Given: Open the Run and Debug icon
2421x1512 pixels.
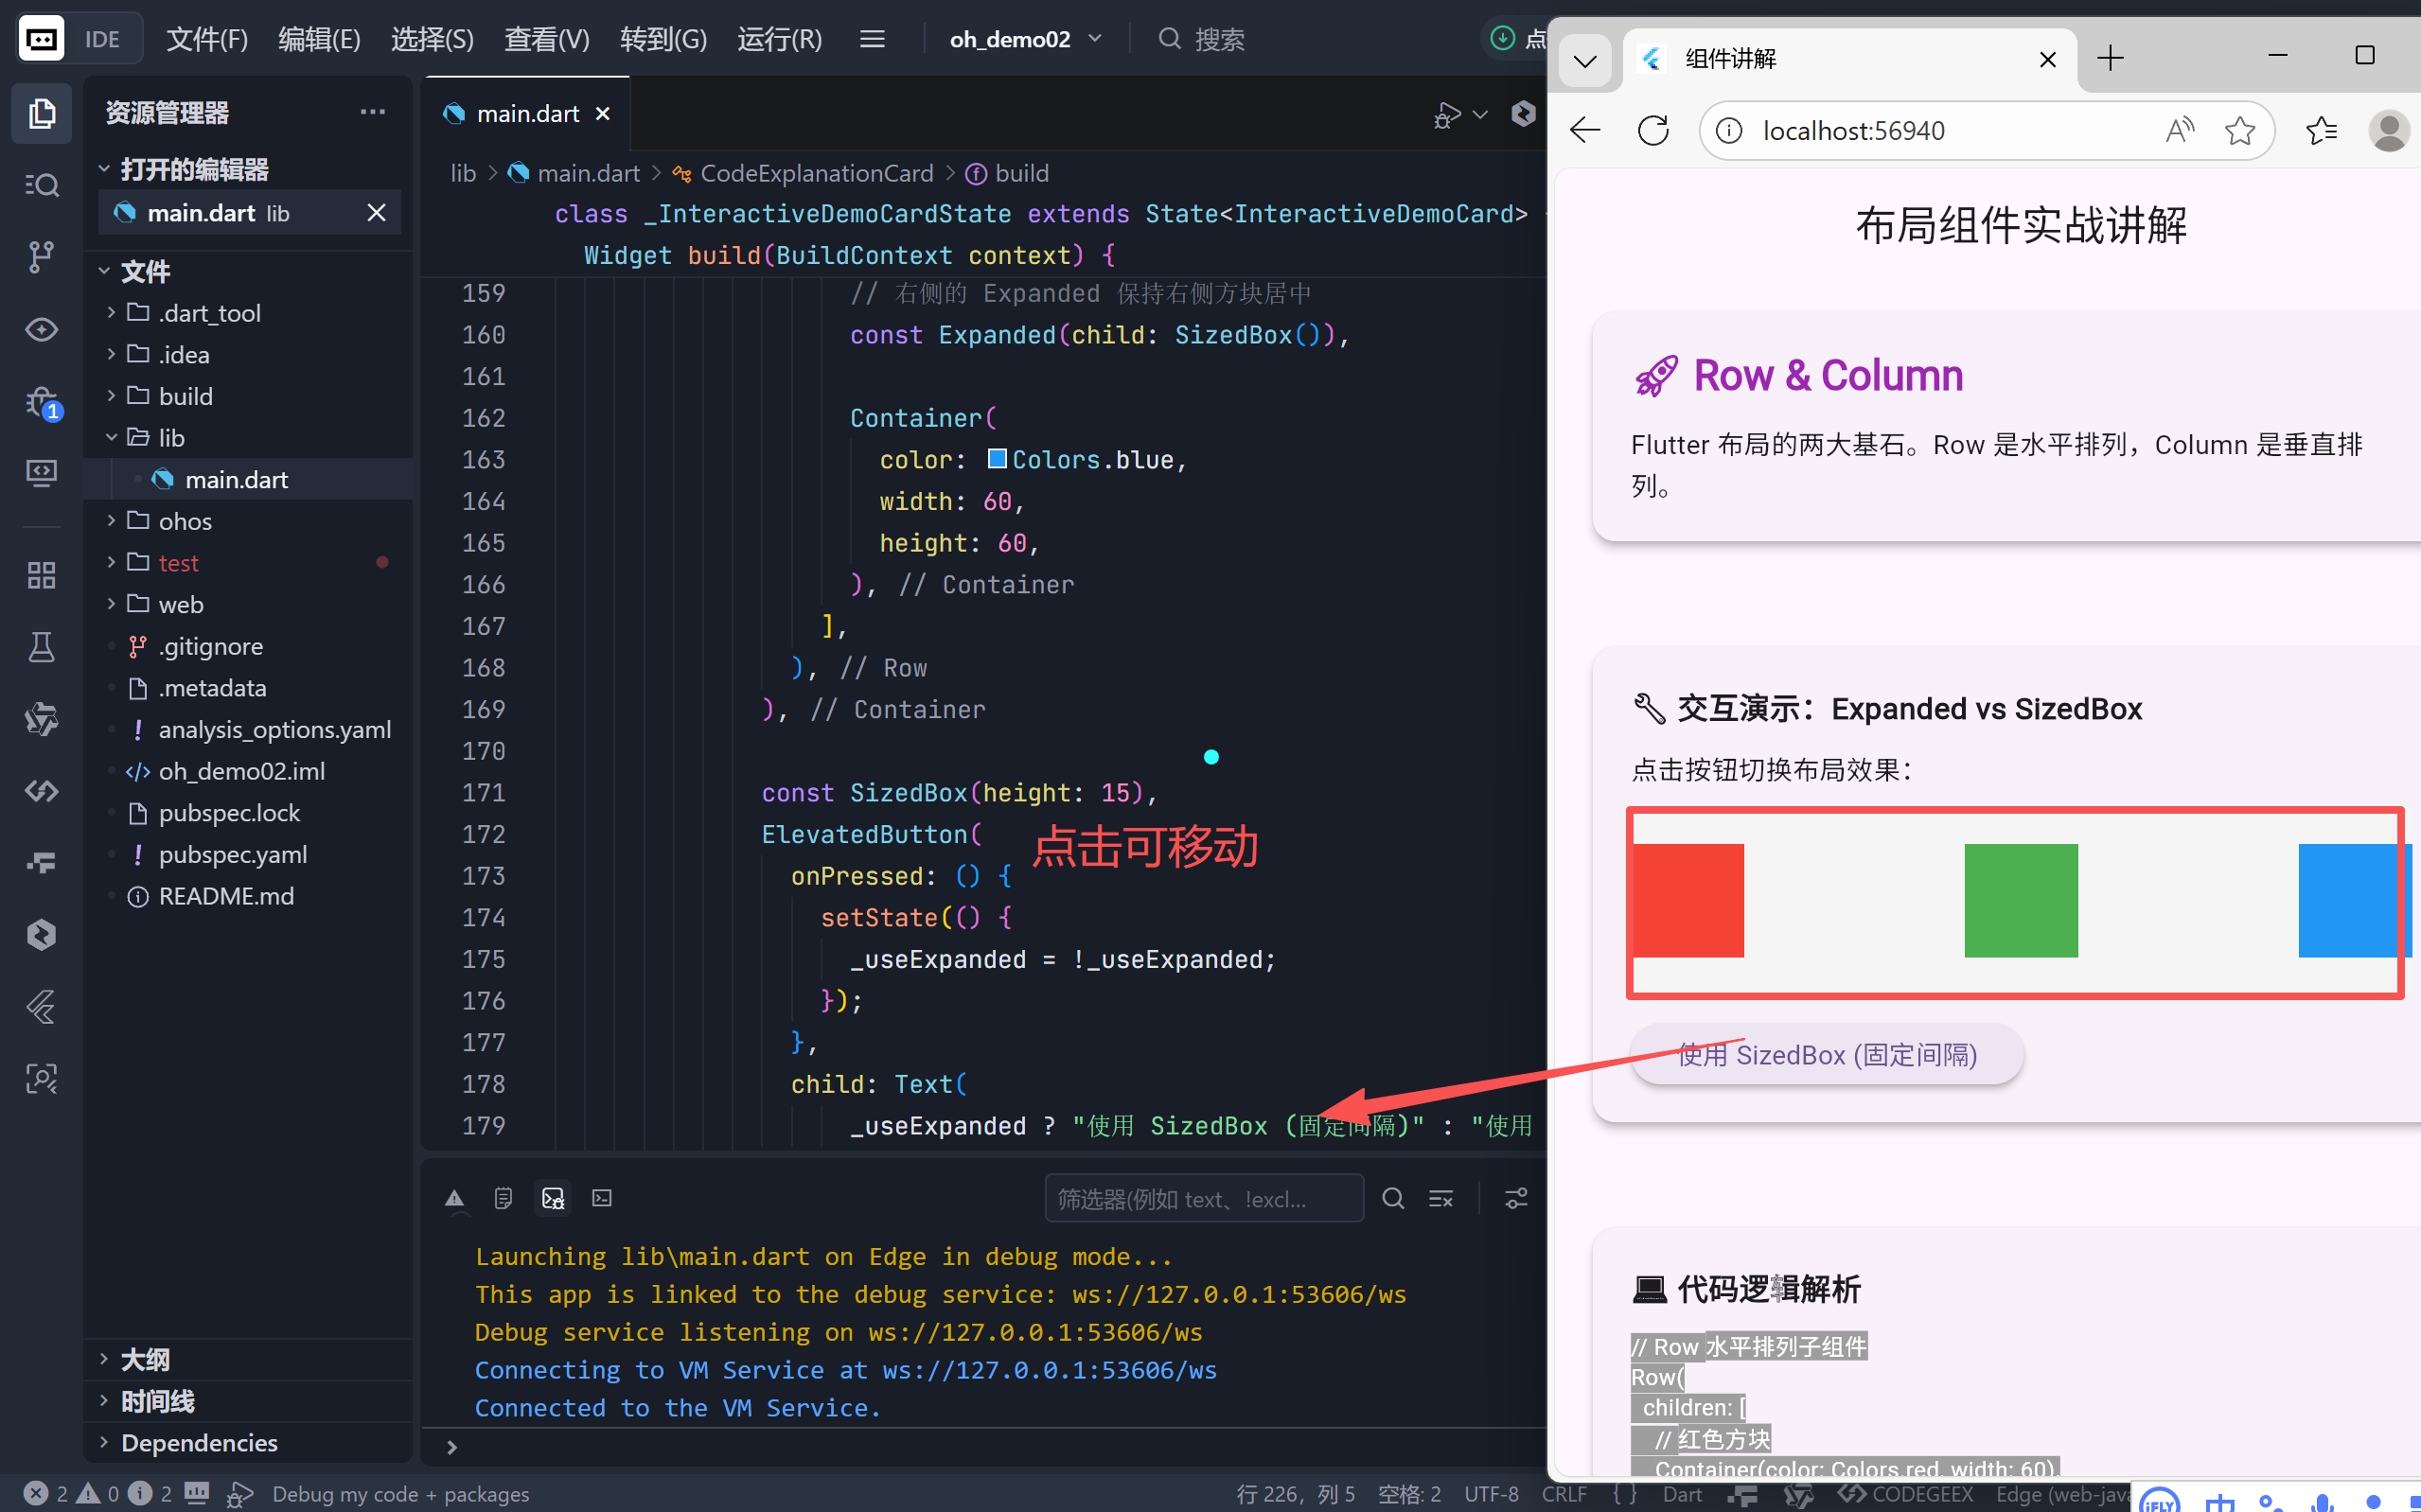Looking at the screenshot, I should point(41,402).
